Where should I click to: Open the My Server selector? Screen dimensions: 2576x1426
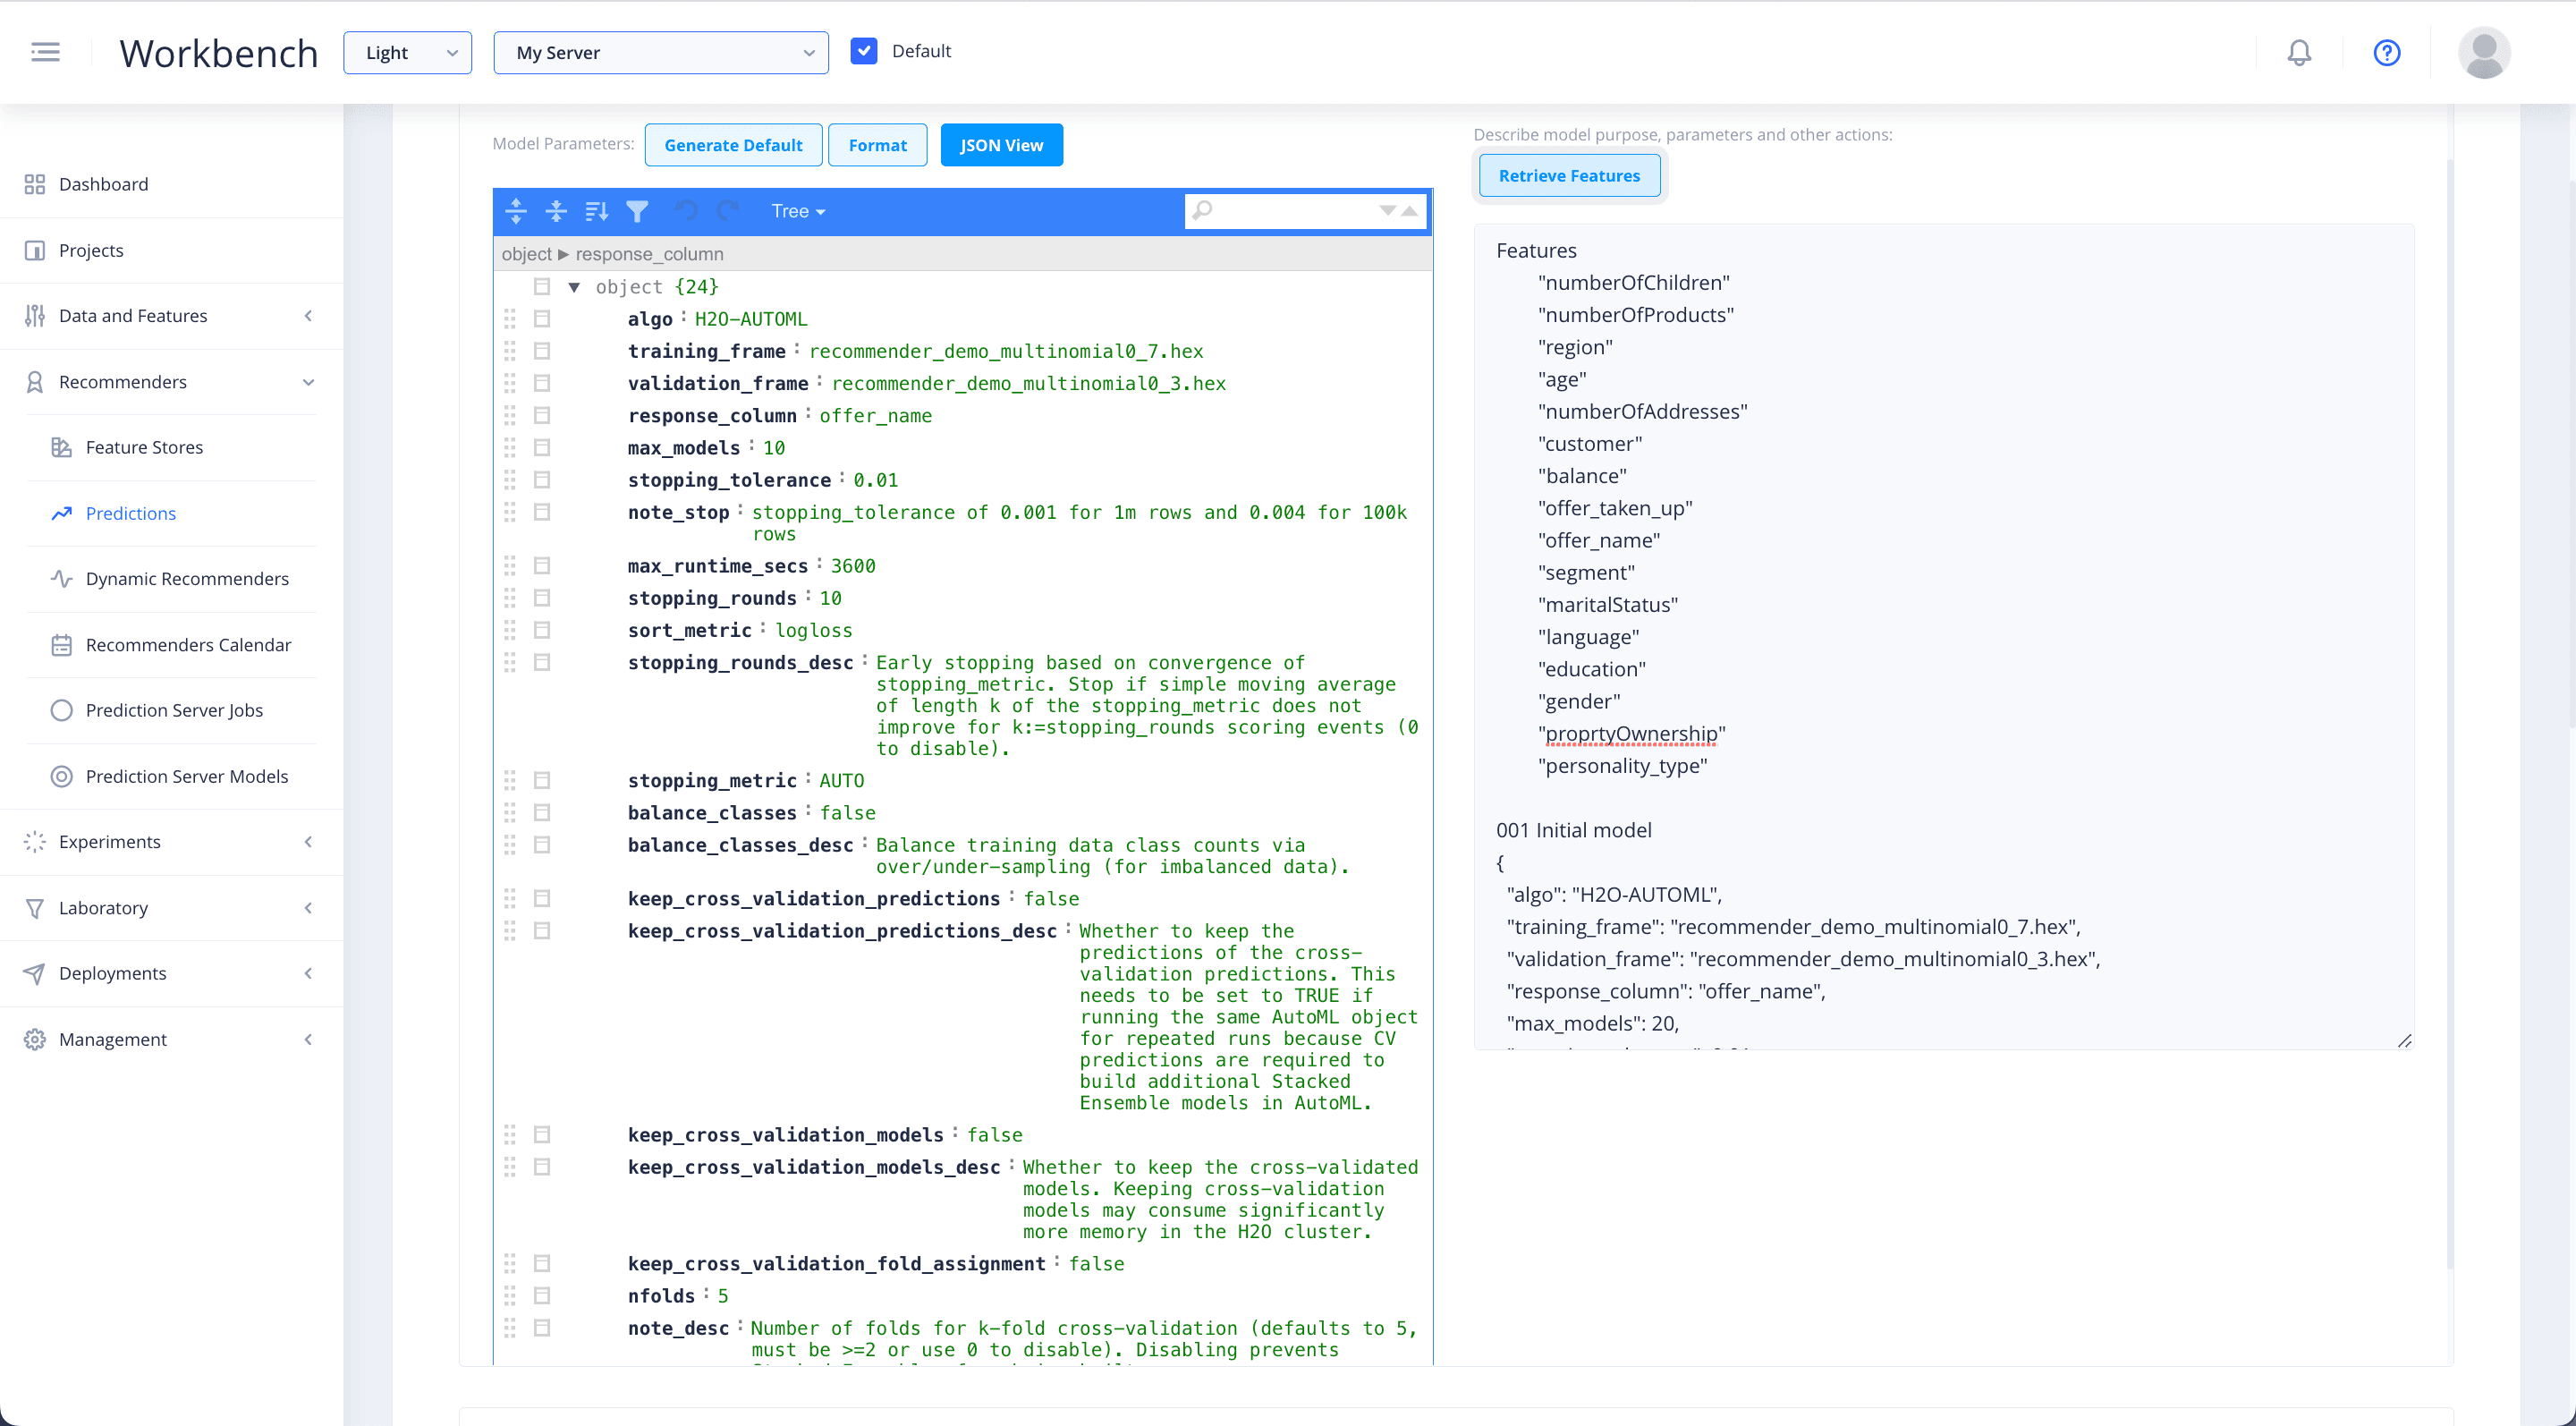660,52
